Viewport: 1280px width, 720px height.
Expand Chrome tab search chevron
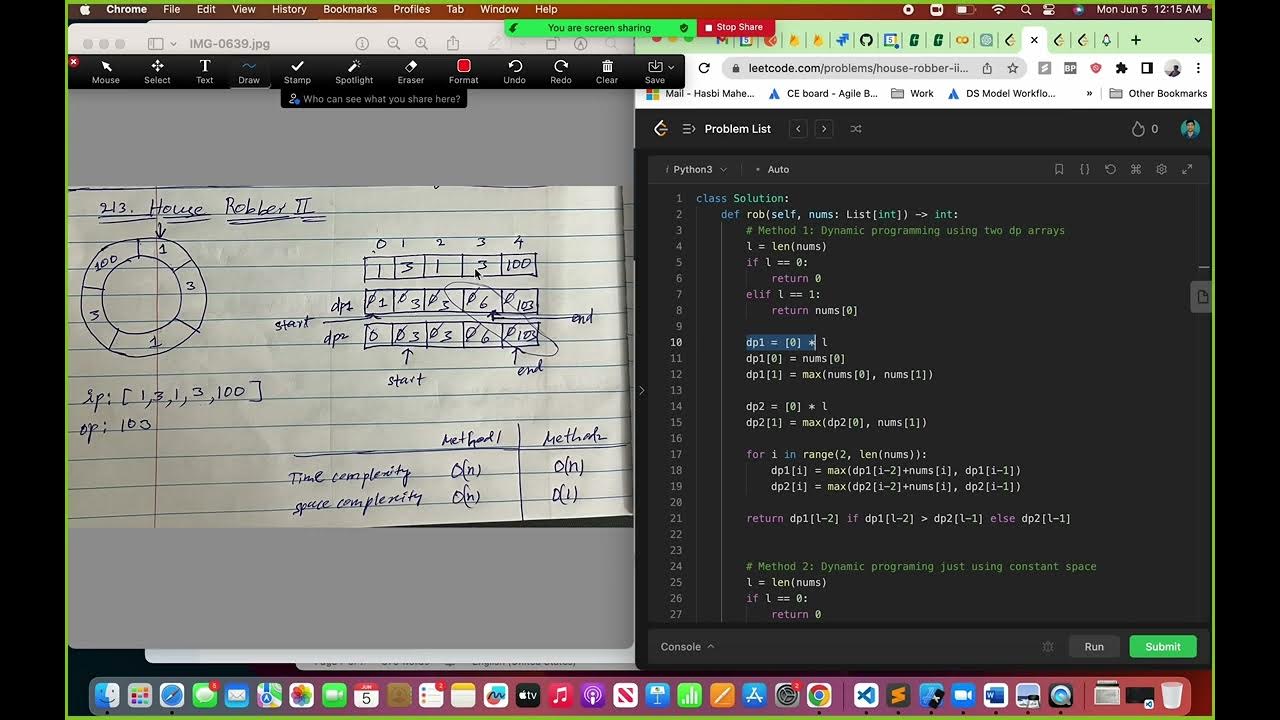[1198, 40]
